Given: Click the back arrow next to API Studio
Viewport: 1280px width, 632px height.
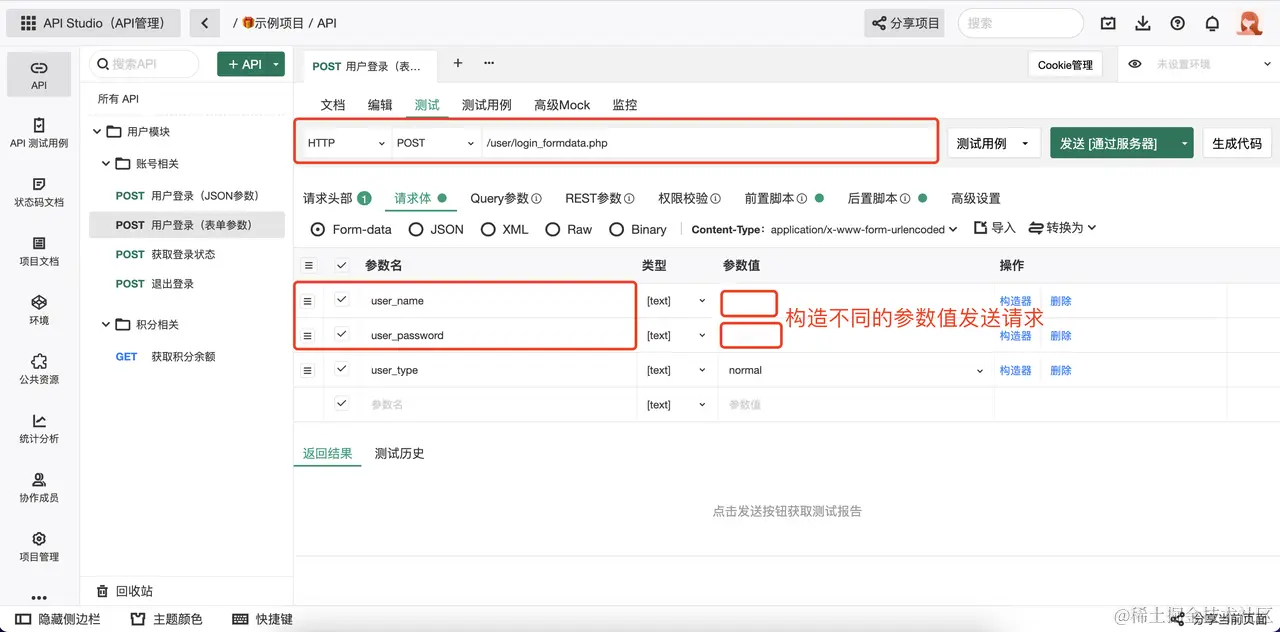Looking at the screenshot, I should 204,23.
